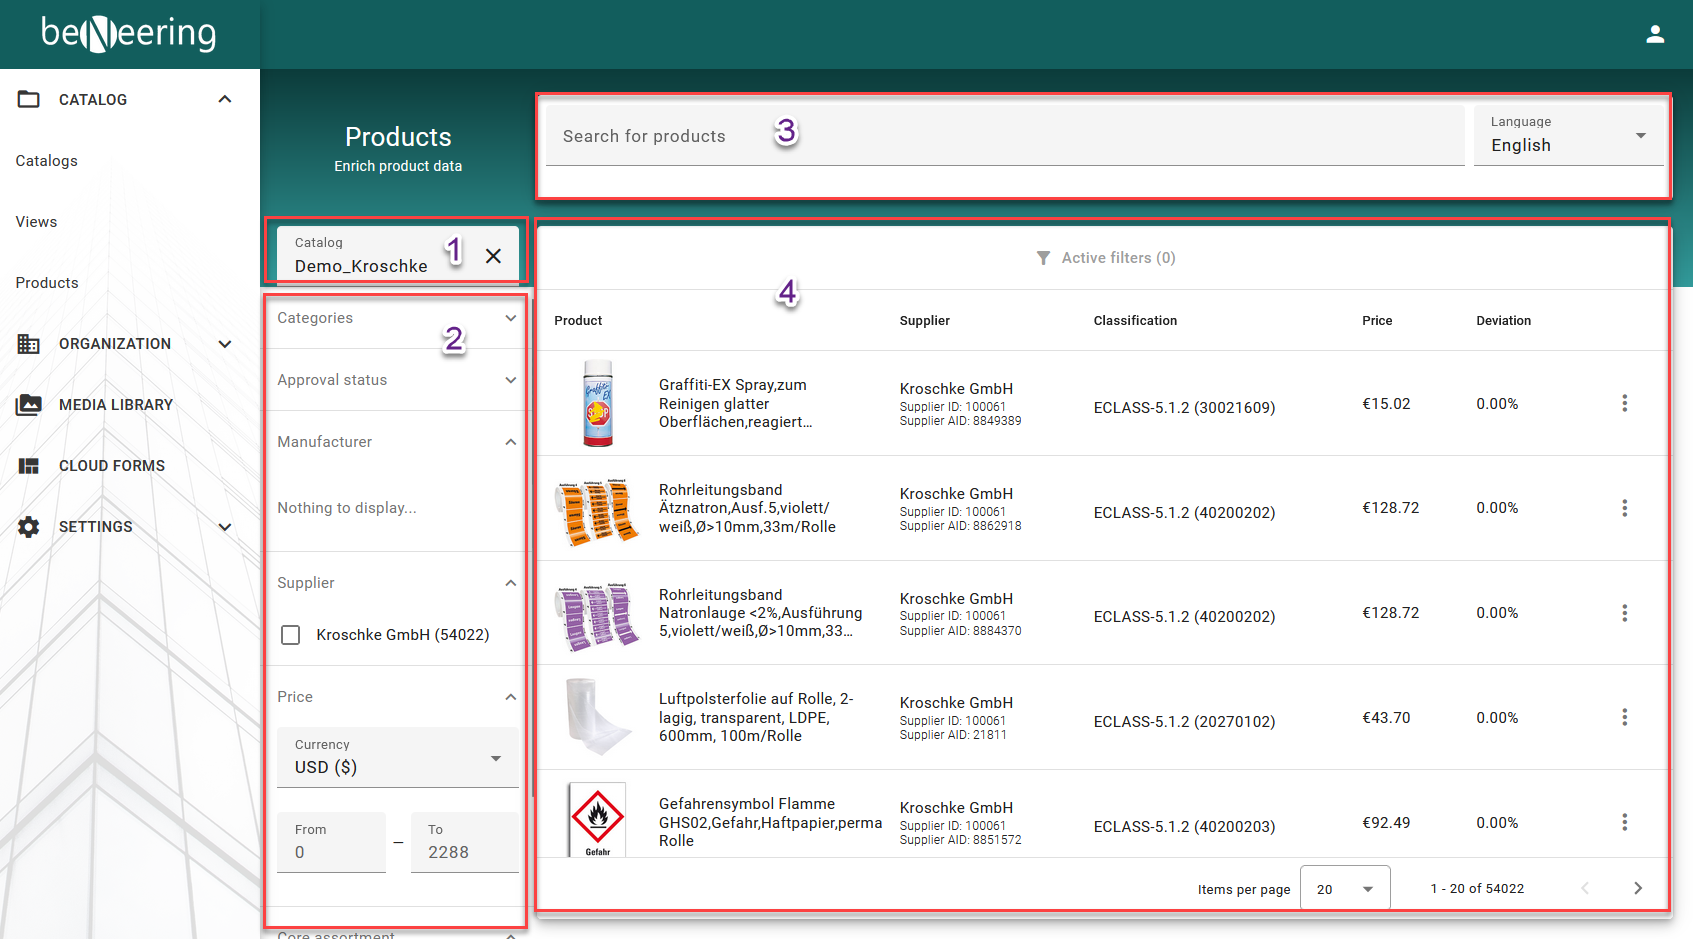Collapse the Catalog menu section
The width and height of the screenshot is (1693, 939).
click(225, 99)
